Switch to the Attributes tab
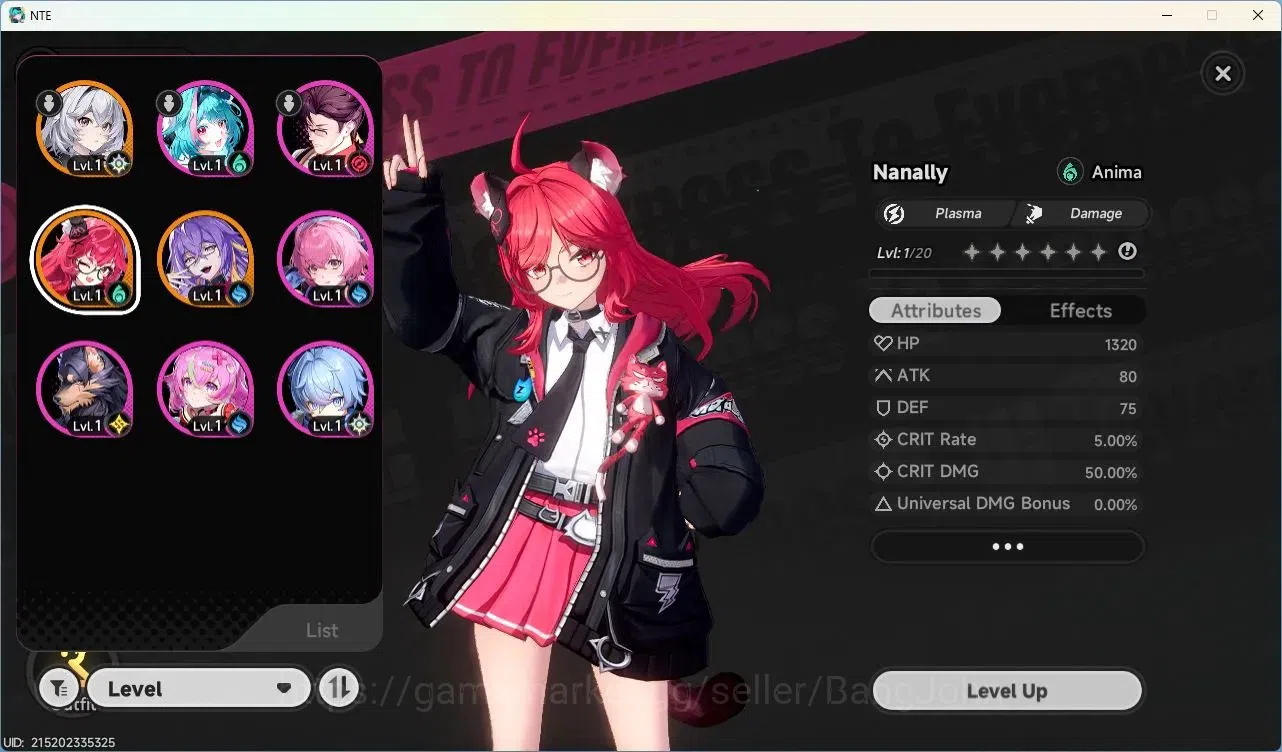 935,310
